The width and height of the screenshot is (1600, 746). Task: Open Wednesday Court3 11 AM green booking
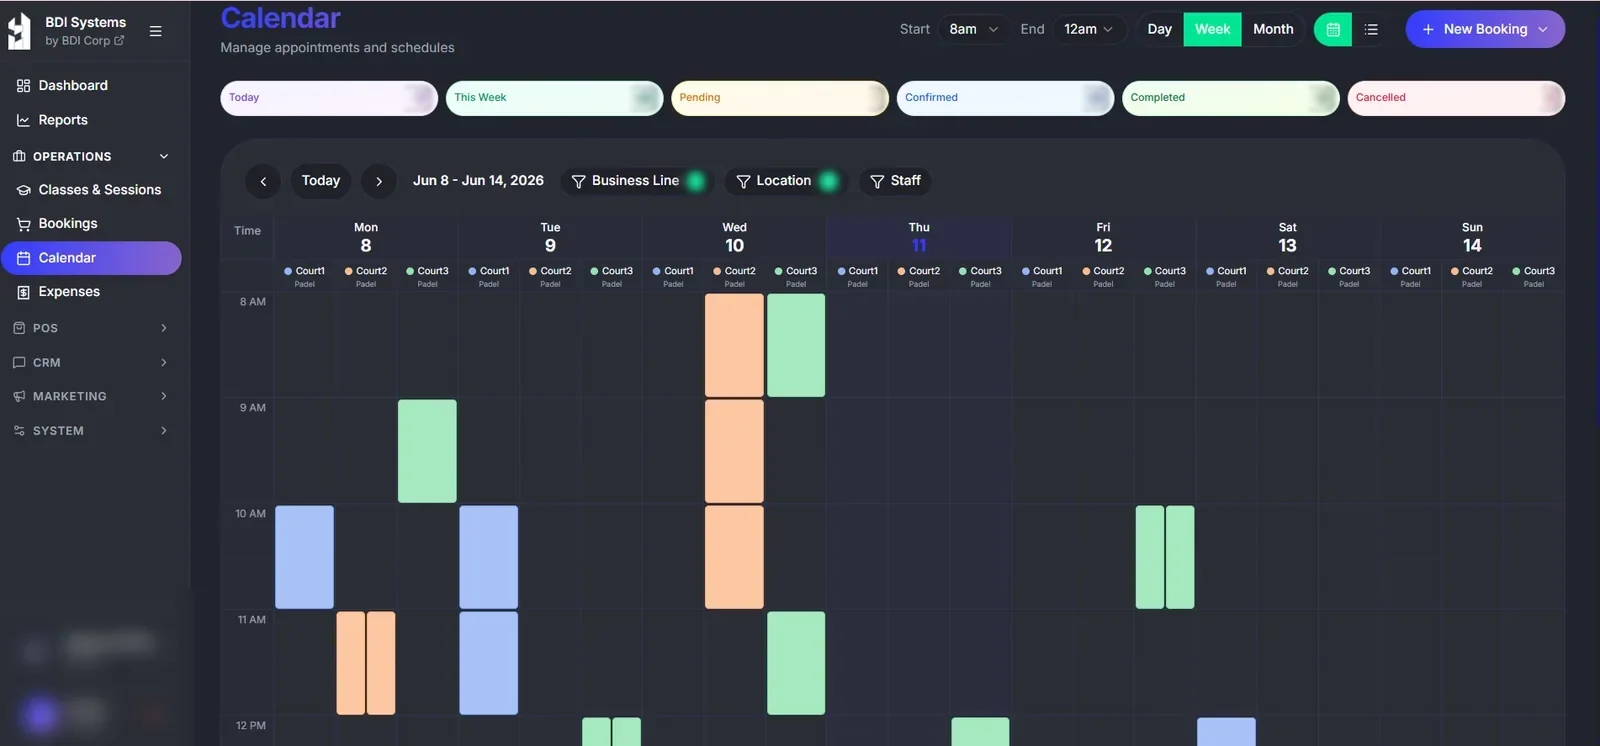[796, 663]
